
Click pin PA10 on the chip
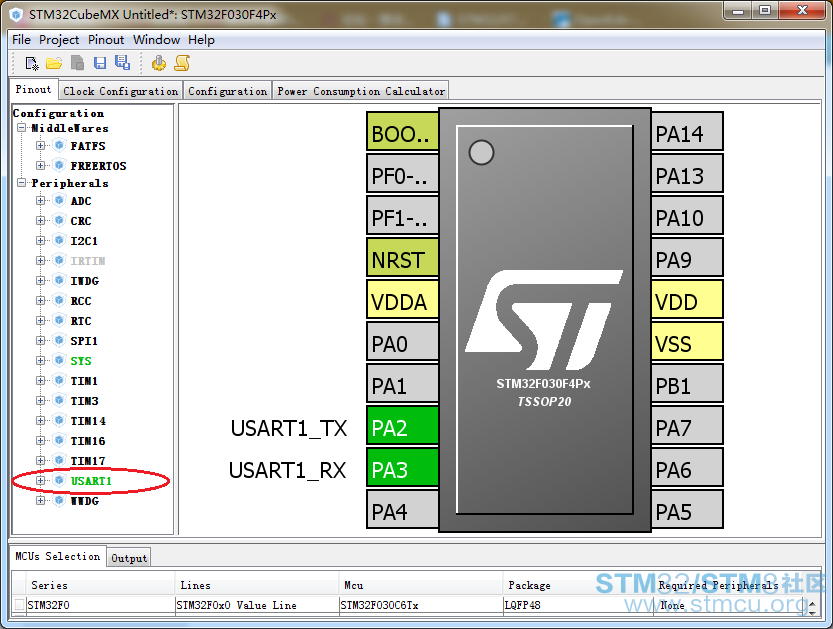[687, 216]
